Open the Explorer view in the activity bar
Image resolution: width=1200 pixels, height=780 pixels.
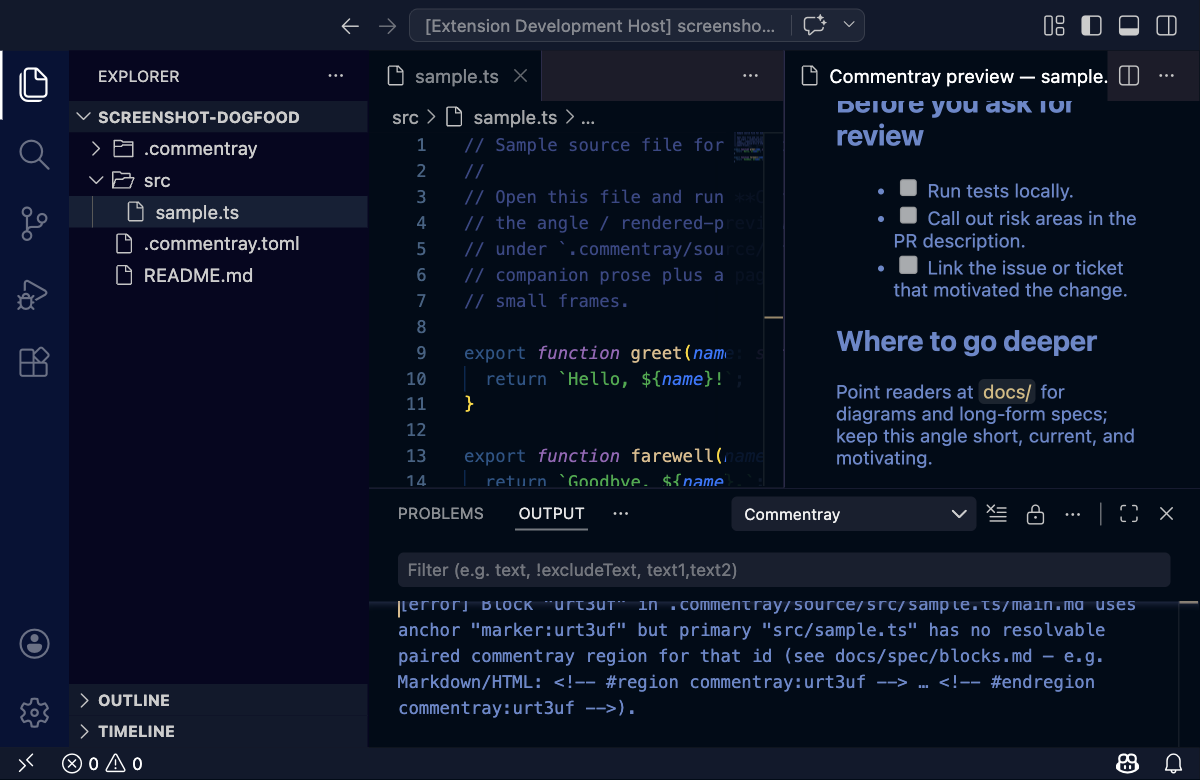(34, 84)
